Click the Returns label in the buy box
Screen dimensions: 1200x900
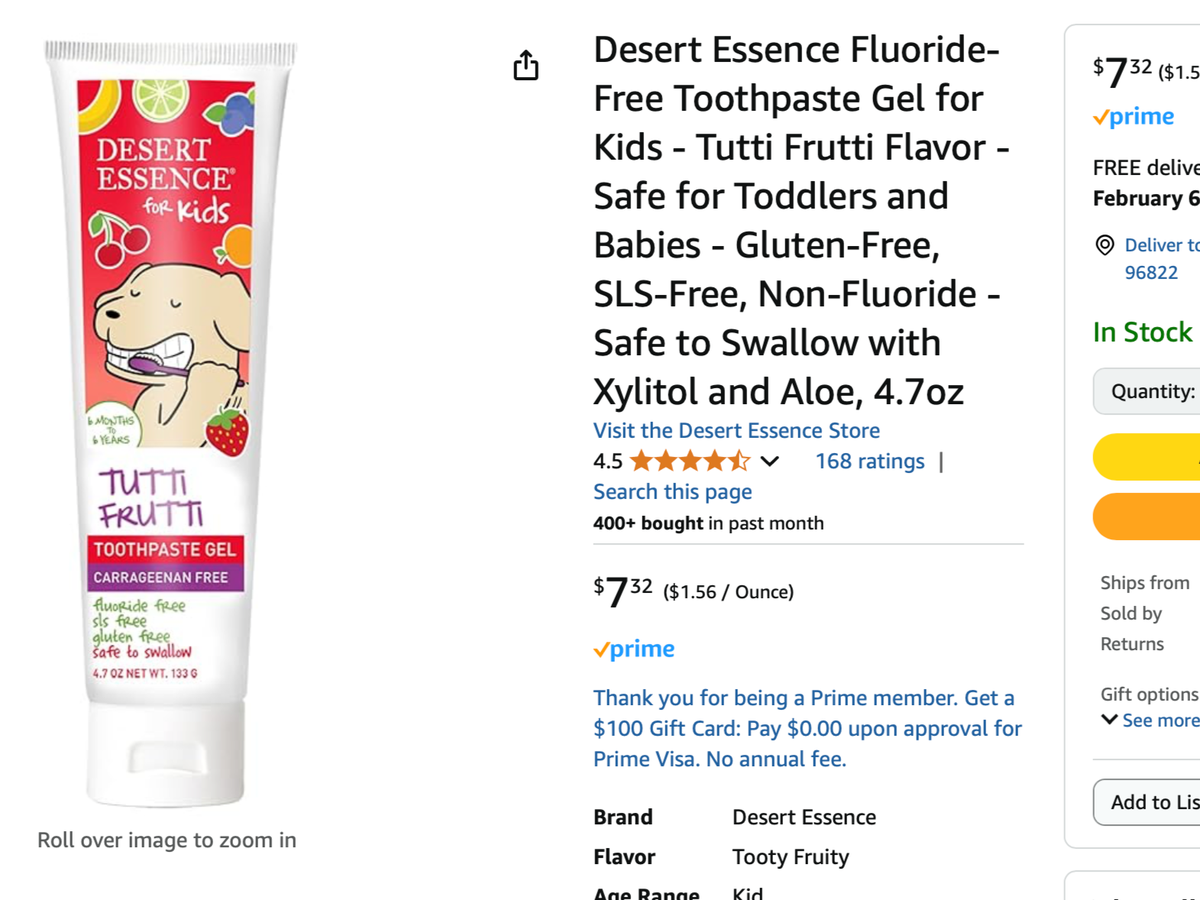point(1132,644)
